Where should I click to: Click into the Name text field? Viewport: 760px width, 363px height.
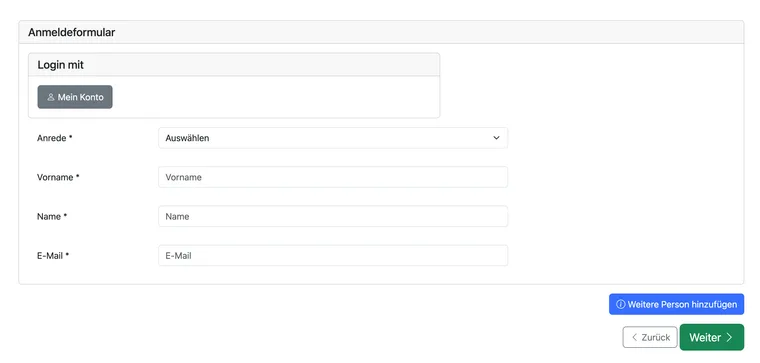pyautogui.click(x=333, y=216)
